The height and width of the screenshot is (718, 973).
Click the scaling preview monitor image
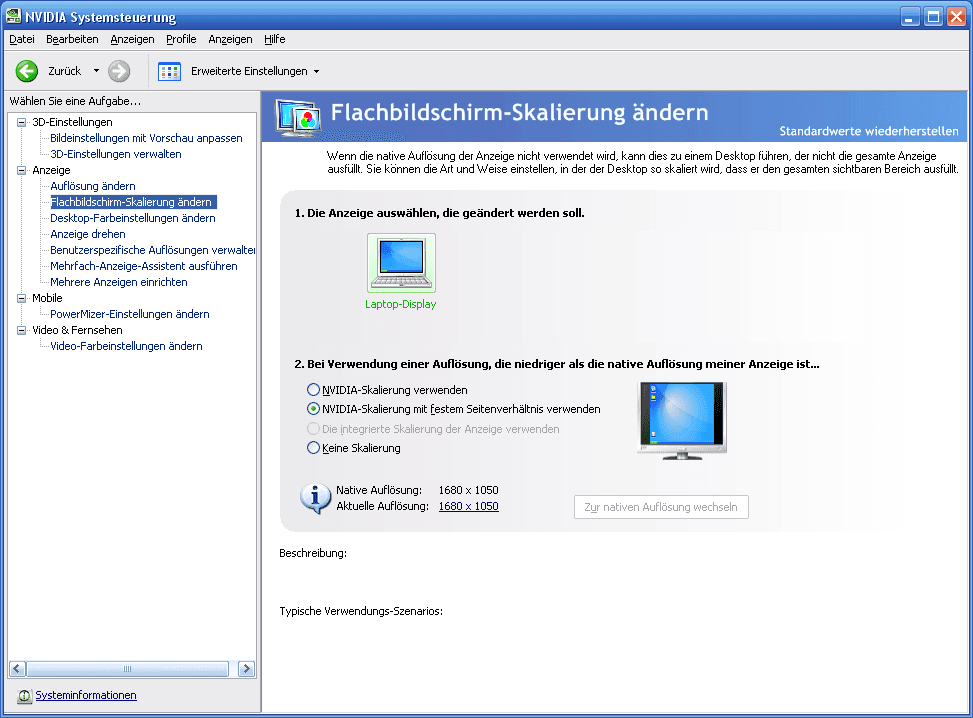[x=682, y=421]
